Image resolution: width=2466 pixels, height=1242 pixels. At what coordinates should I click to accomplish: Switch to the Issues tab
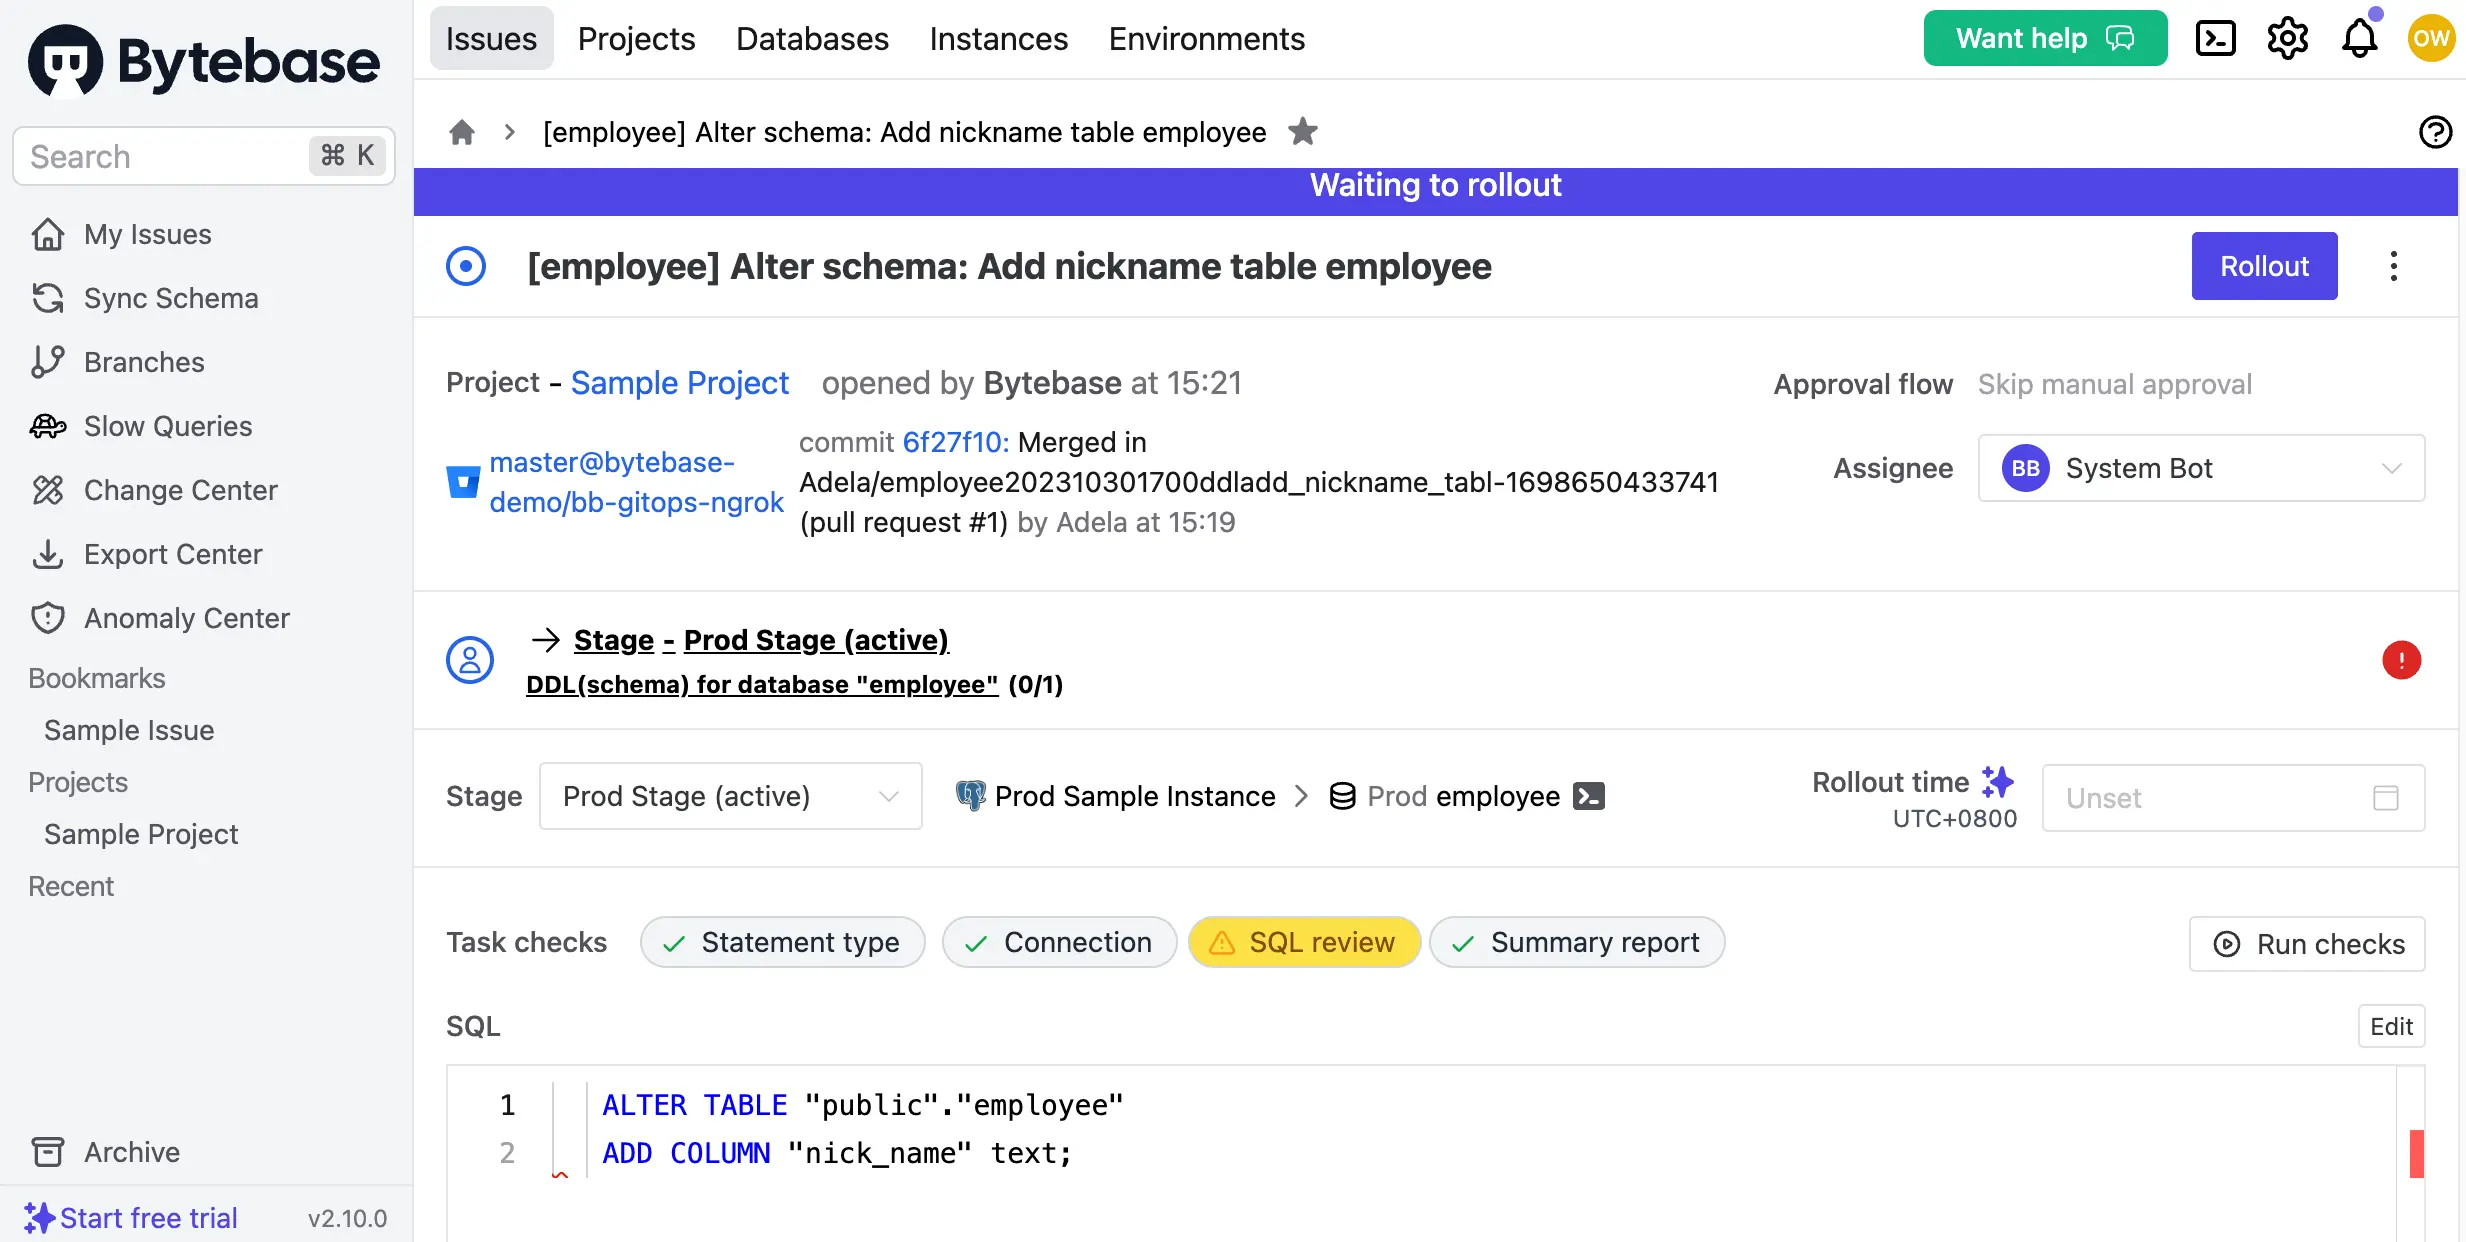tap(491, 39)
